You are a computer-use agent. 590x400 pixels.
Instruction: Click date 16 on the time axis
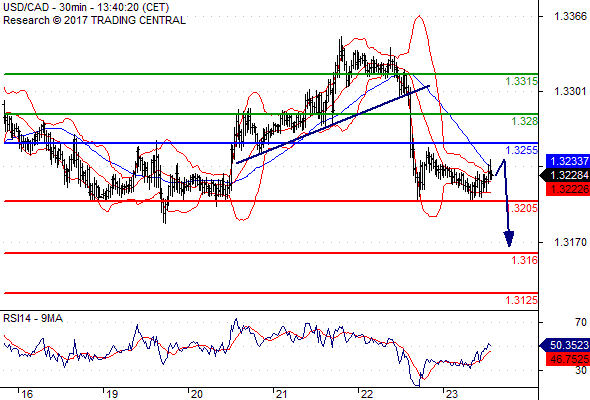pos(27,394)
